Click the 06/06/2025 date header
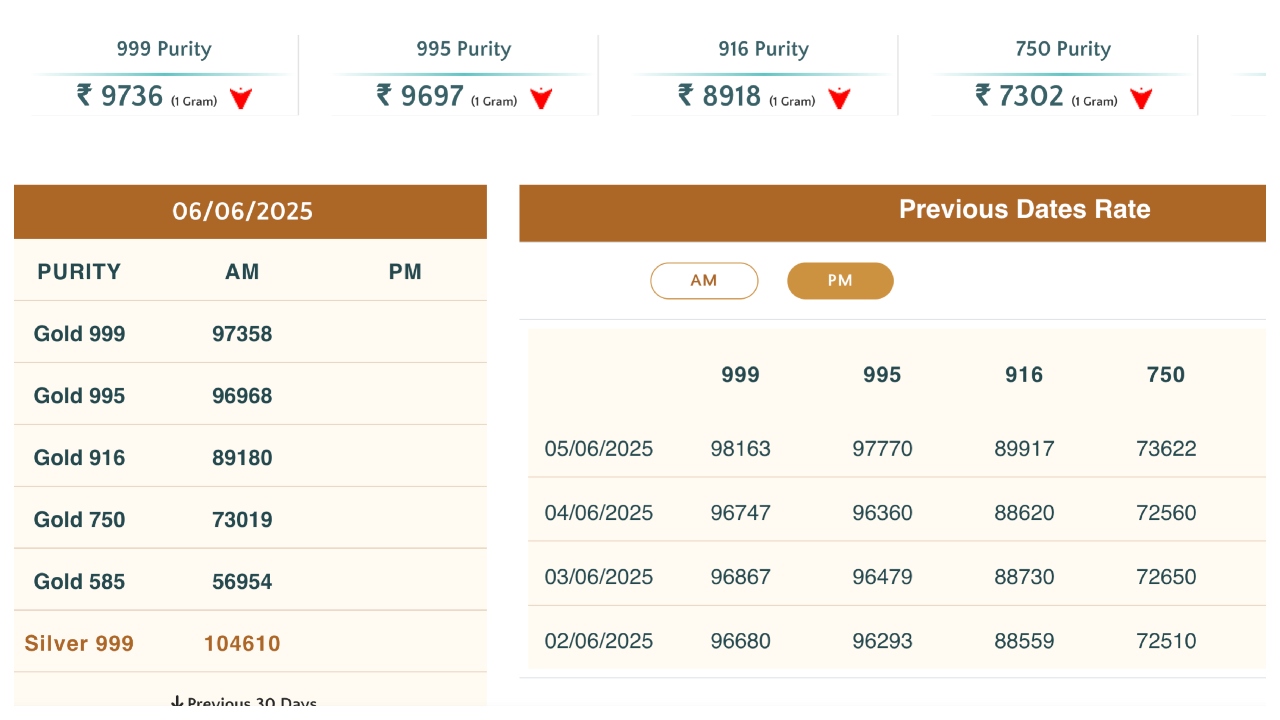Image resolution: width=1280 pixels, height=720 pixels. [243, 211]
